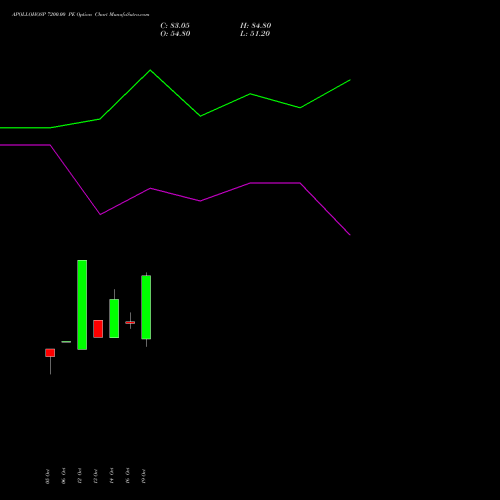Select the small red doji candlestick
This screenshot has height=500, width=500.
click(x=130, y=322)
